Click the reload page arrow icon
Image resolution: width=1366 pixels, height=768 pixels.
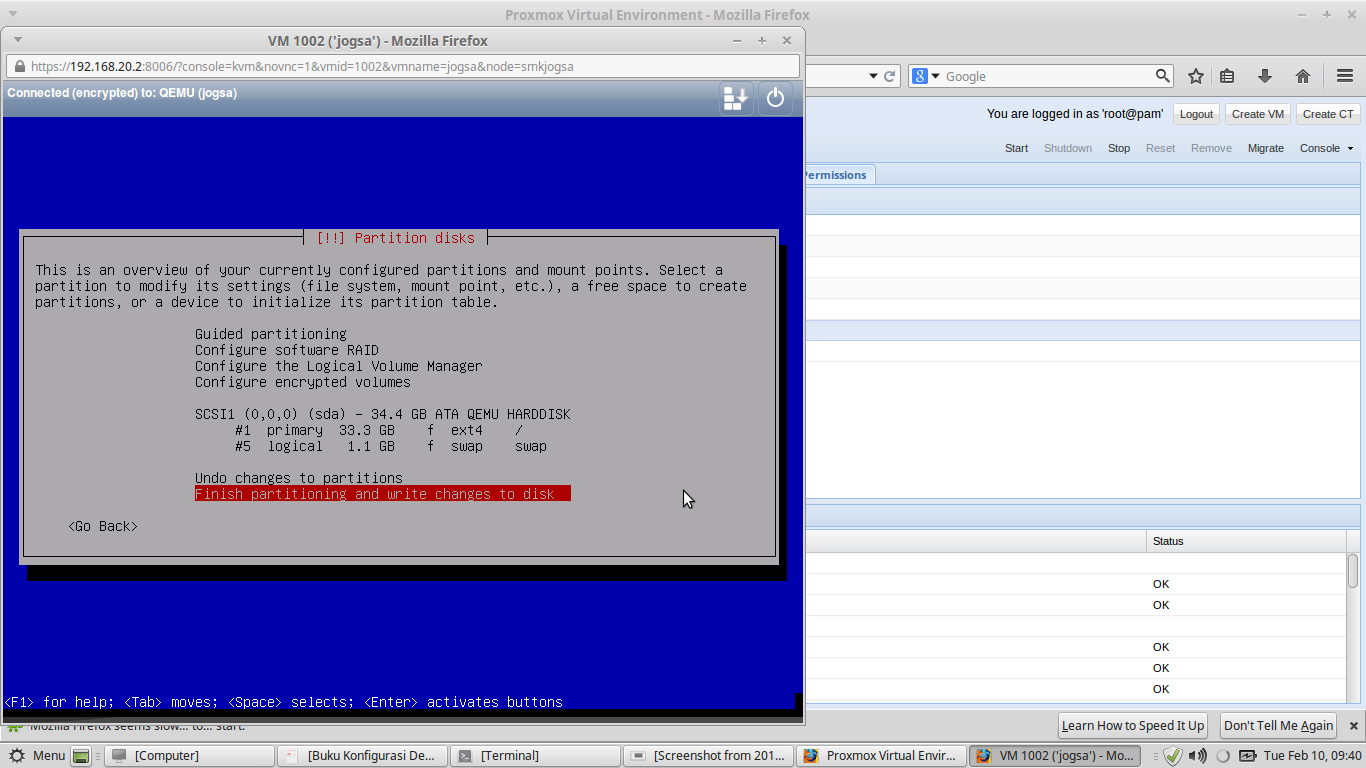pyautogui.click(x=889, y=76)
